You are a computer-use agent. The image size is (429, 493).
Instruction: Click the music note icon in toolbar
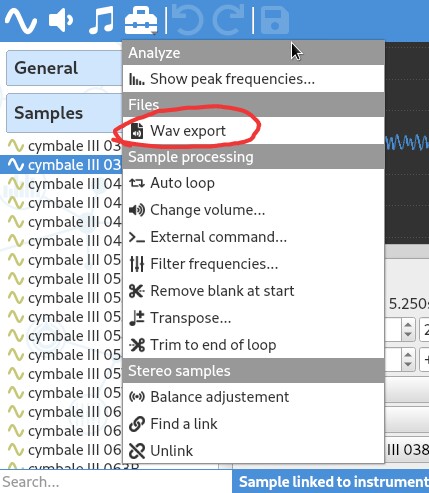coord(101,21)
